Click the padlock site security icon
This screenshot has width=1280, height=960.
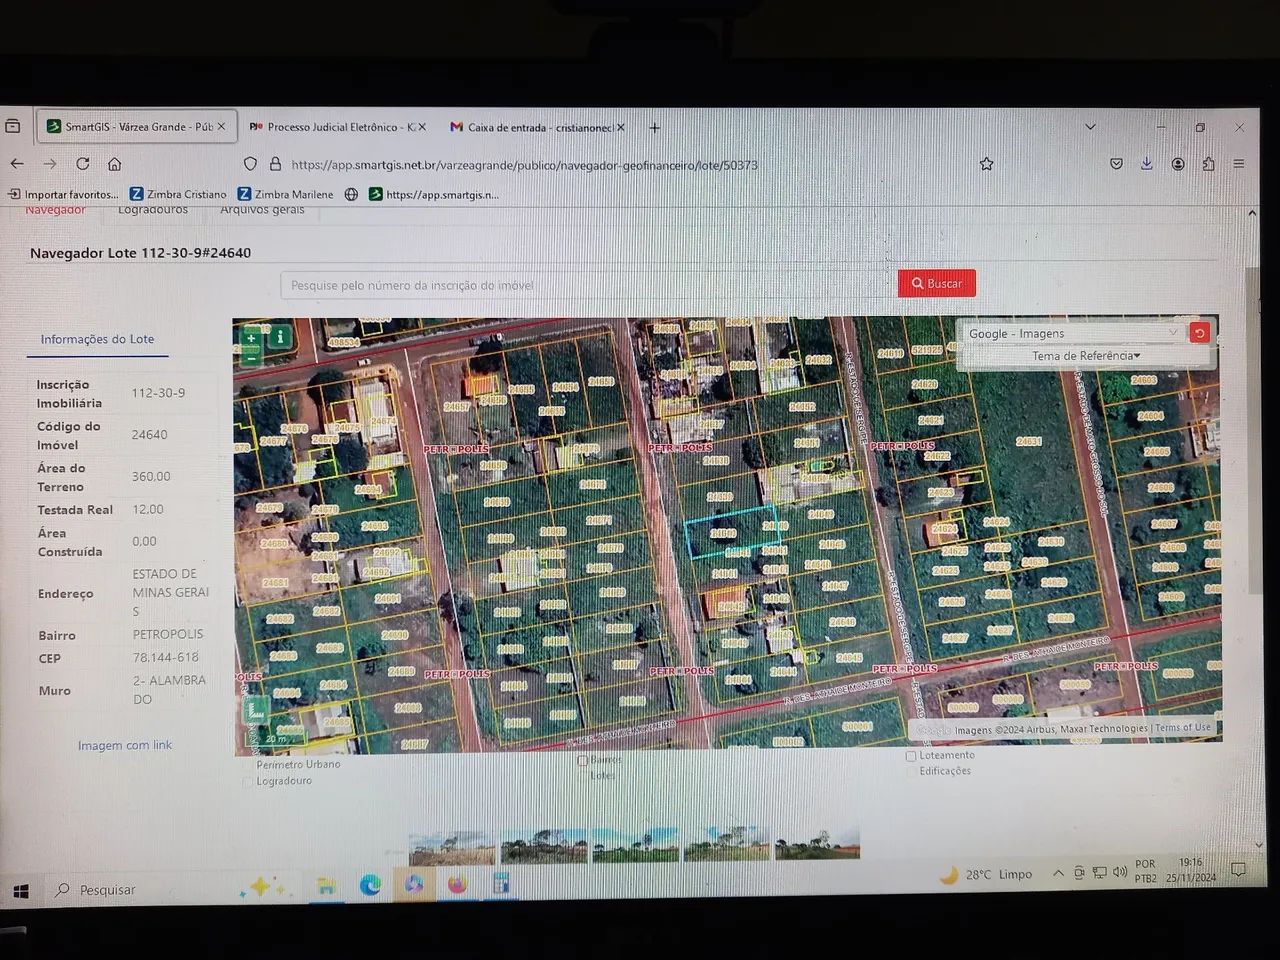point(275,164)
